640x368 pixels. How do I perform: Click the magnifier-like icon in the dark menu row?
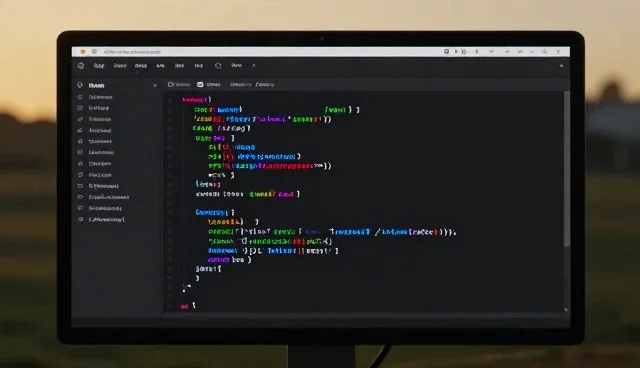tap(218, 66)
